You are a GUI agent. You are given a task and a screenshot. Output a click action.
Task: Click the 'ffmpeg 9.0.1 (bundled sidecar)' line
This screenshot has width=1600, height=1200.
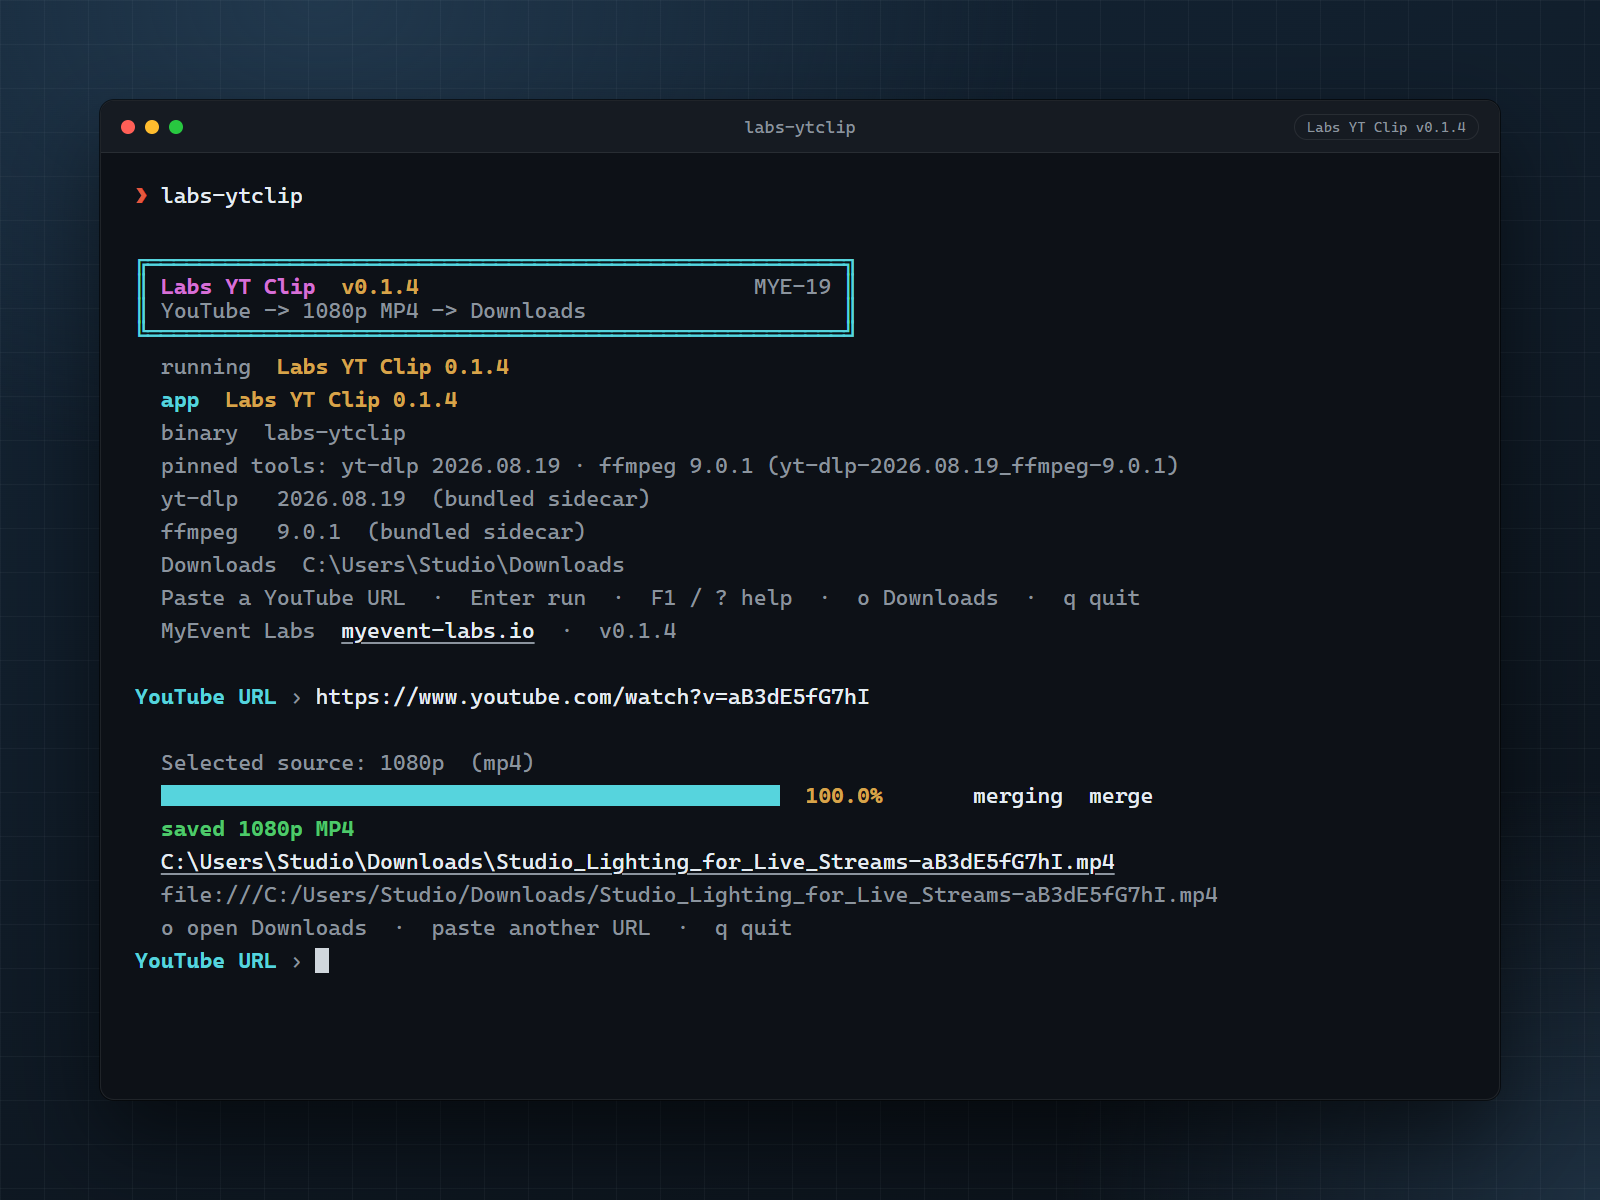[373, 532]
